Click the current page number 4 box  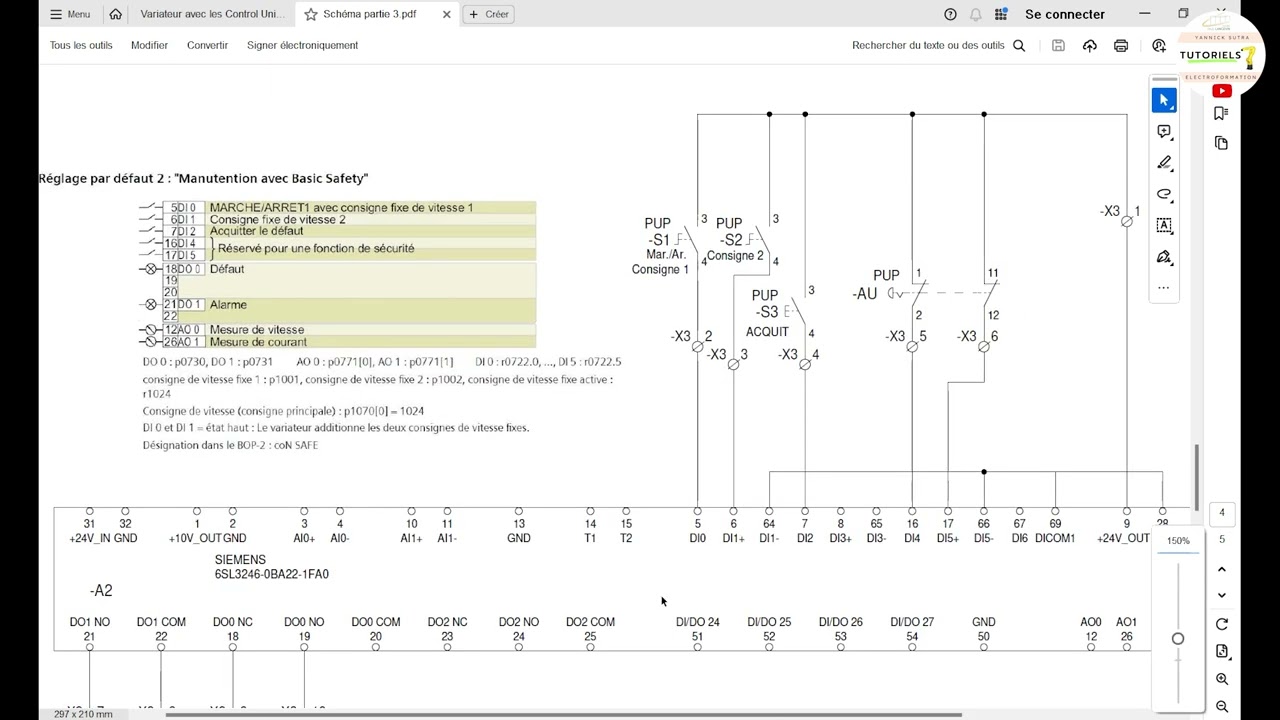1221,513
